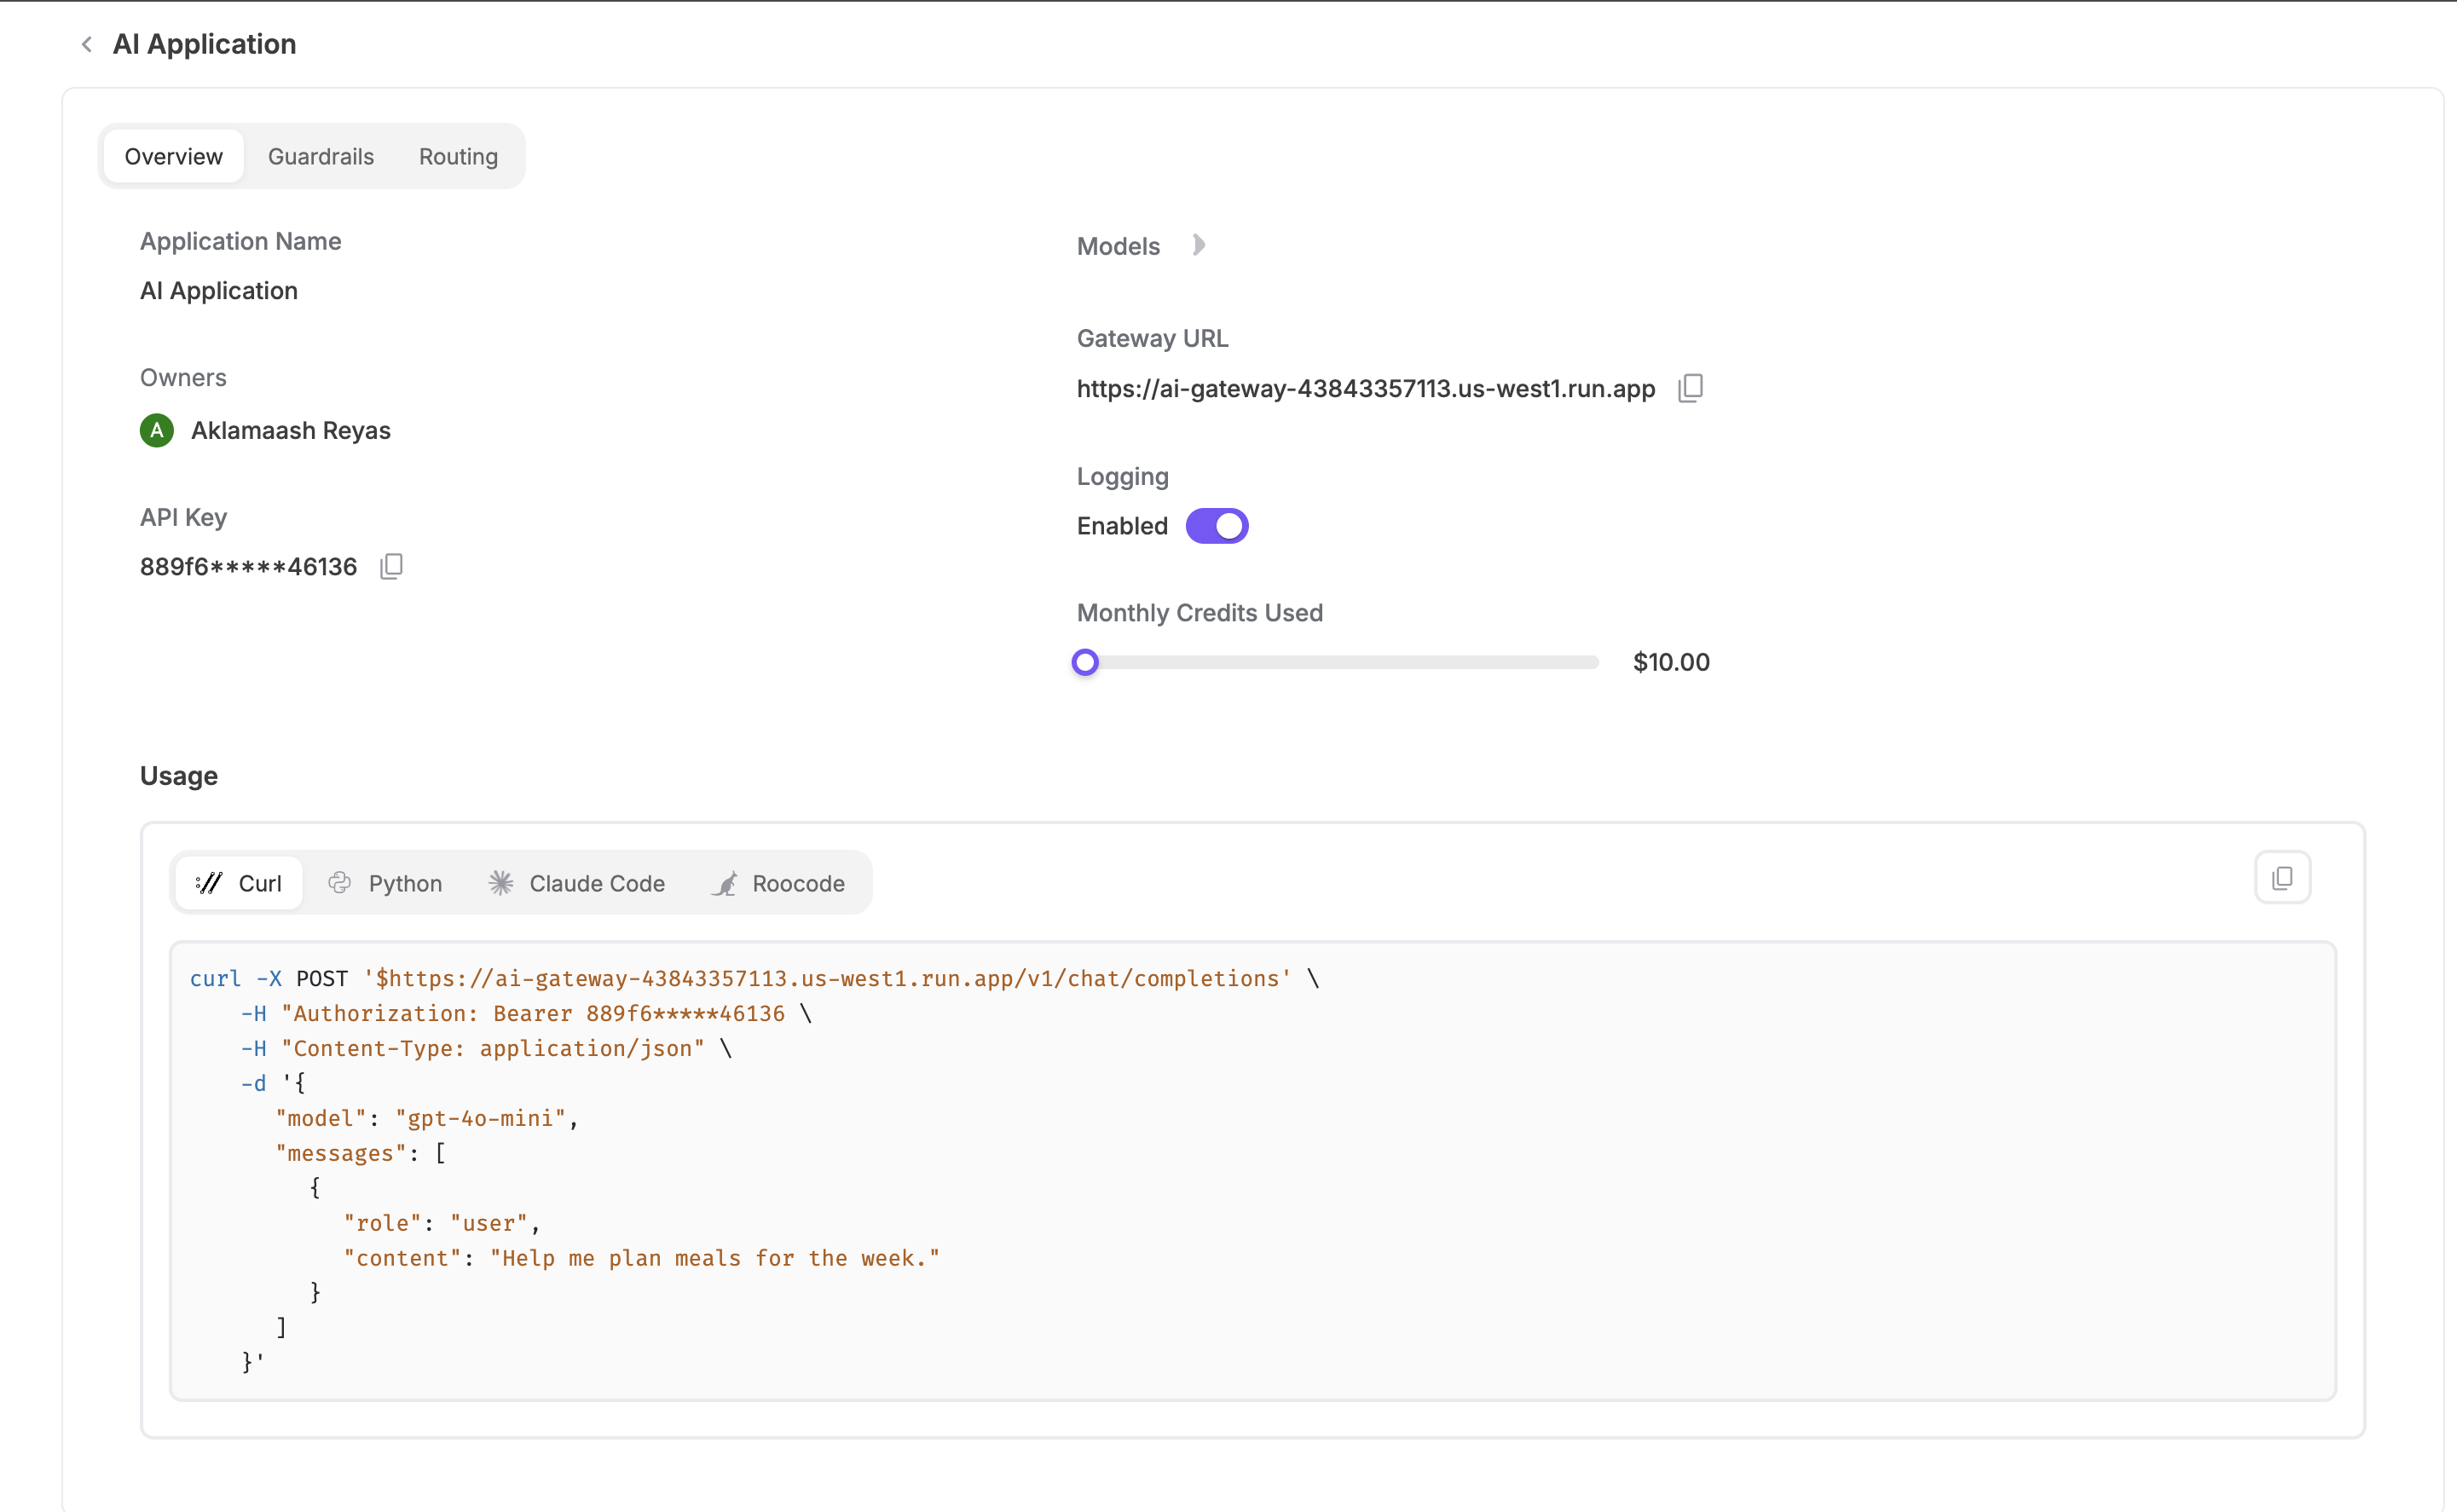
Task: Open the Routing tab
Action: tap(458, 157)
